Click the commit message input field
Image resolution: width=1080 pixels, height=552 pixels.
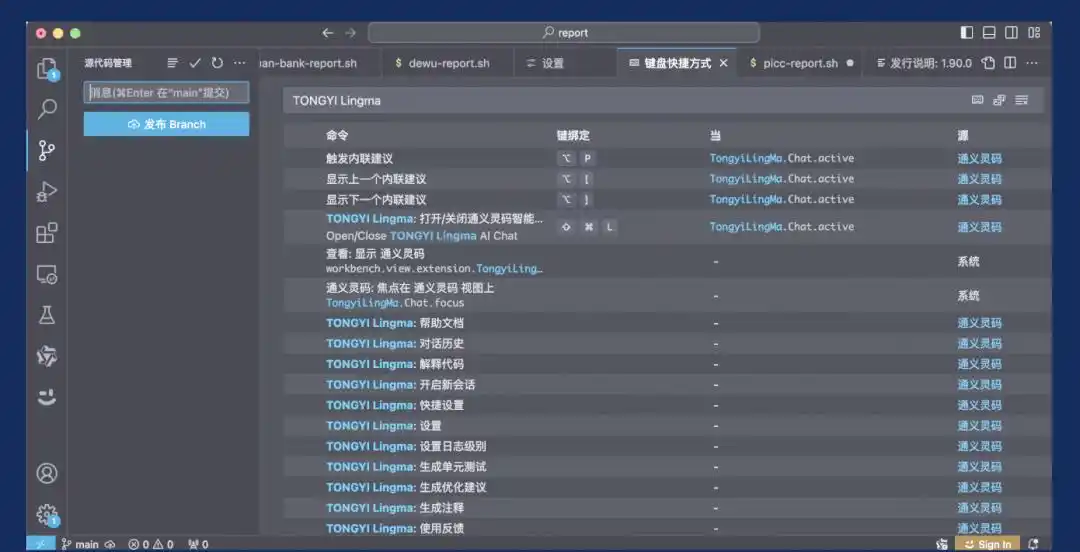(x=167, y=92)
